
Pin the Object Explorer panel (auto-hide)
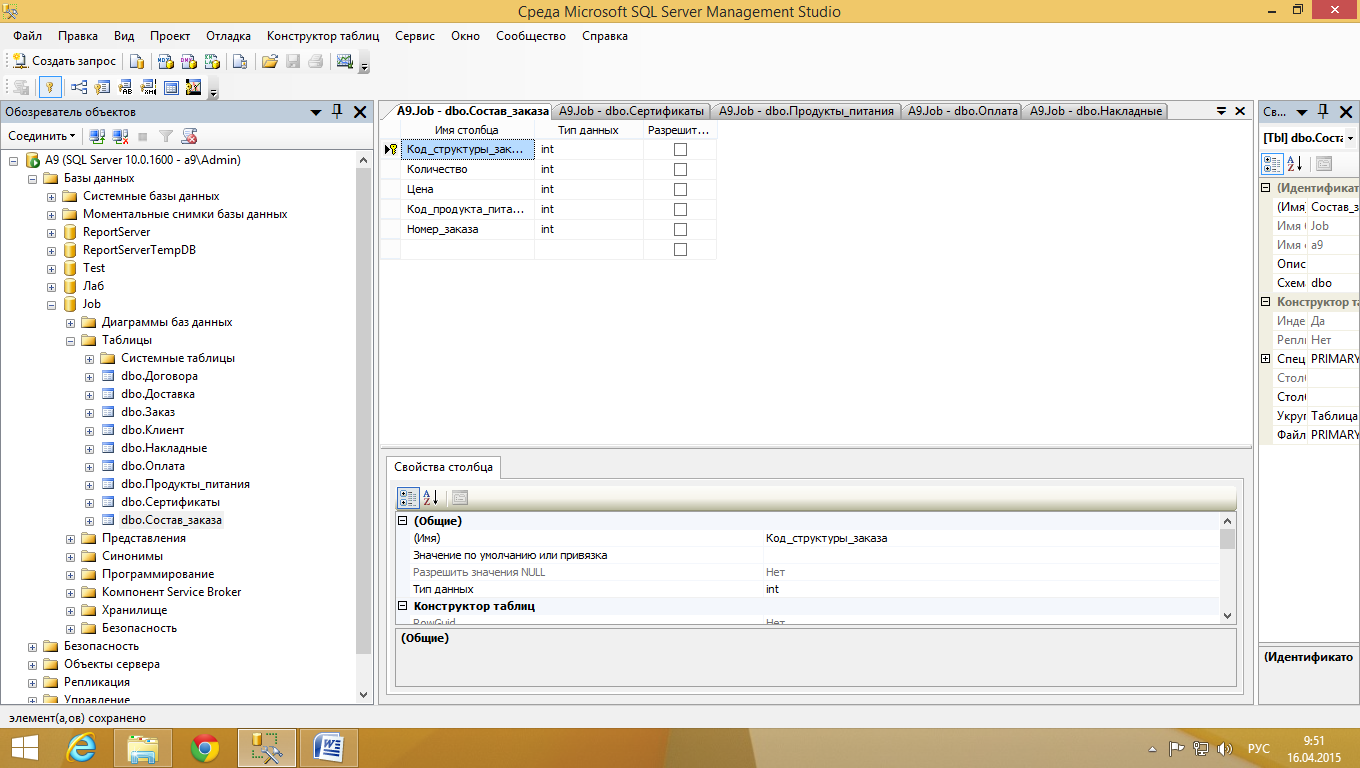[337, 112]
